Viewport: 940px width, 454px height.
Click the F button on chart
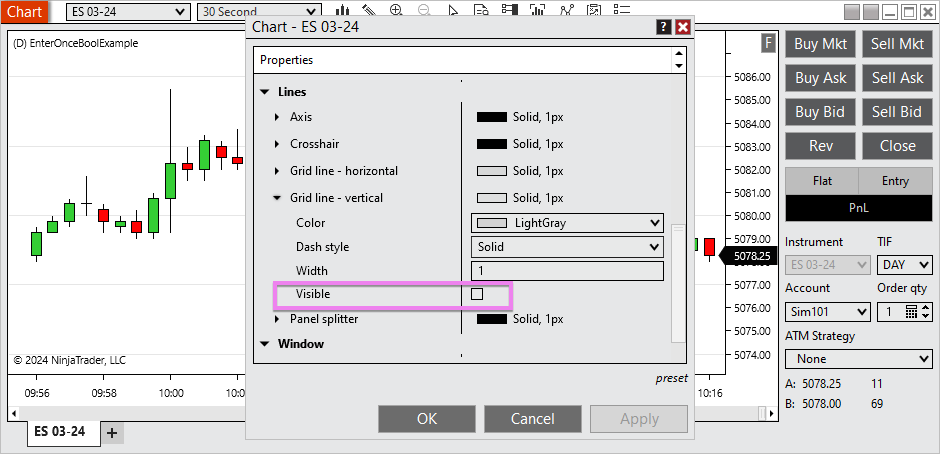(768, 42)
